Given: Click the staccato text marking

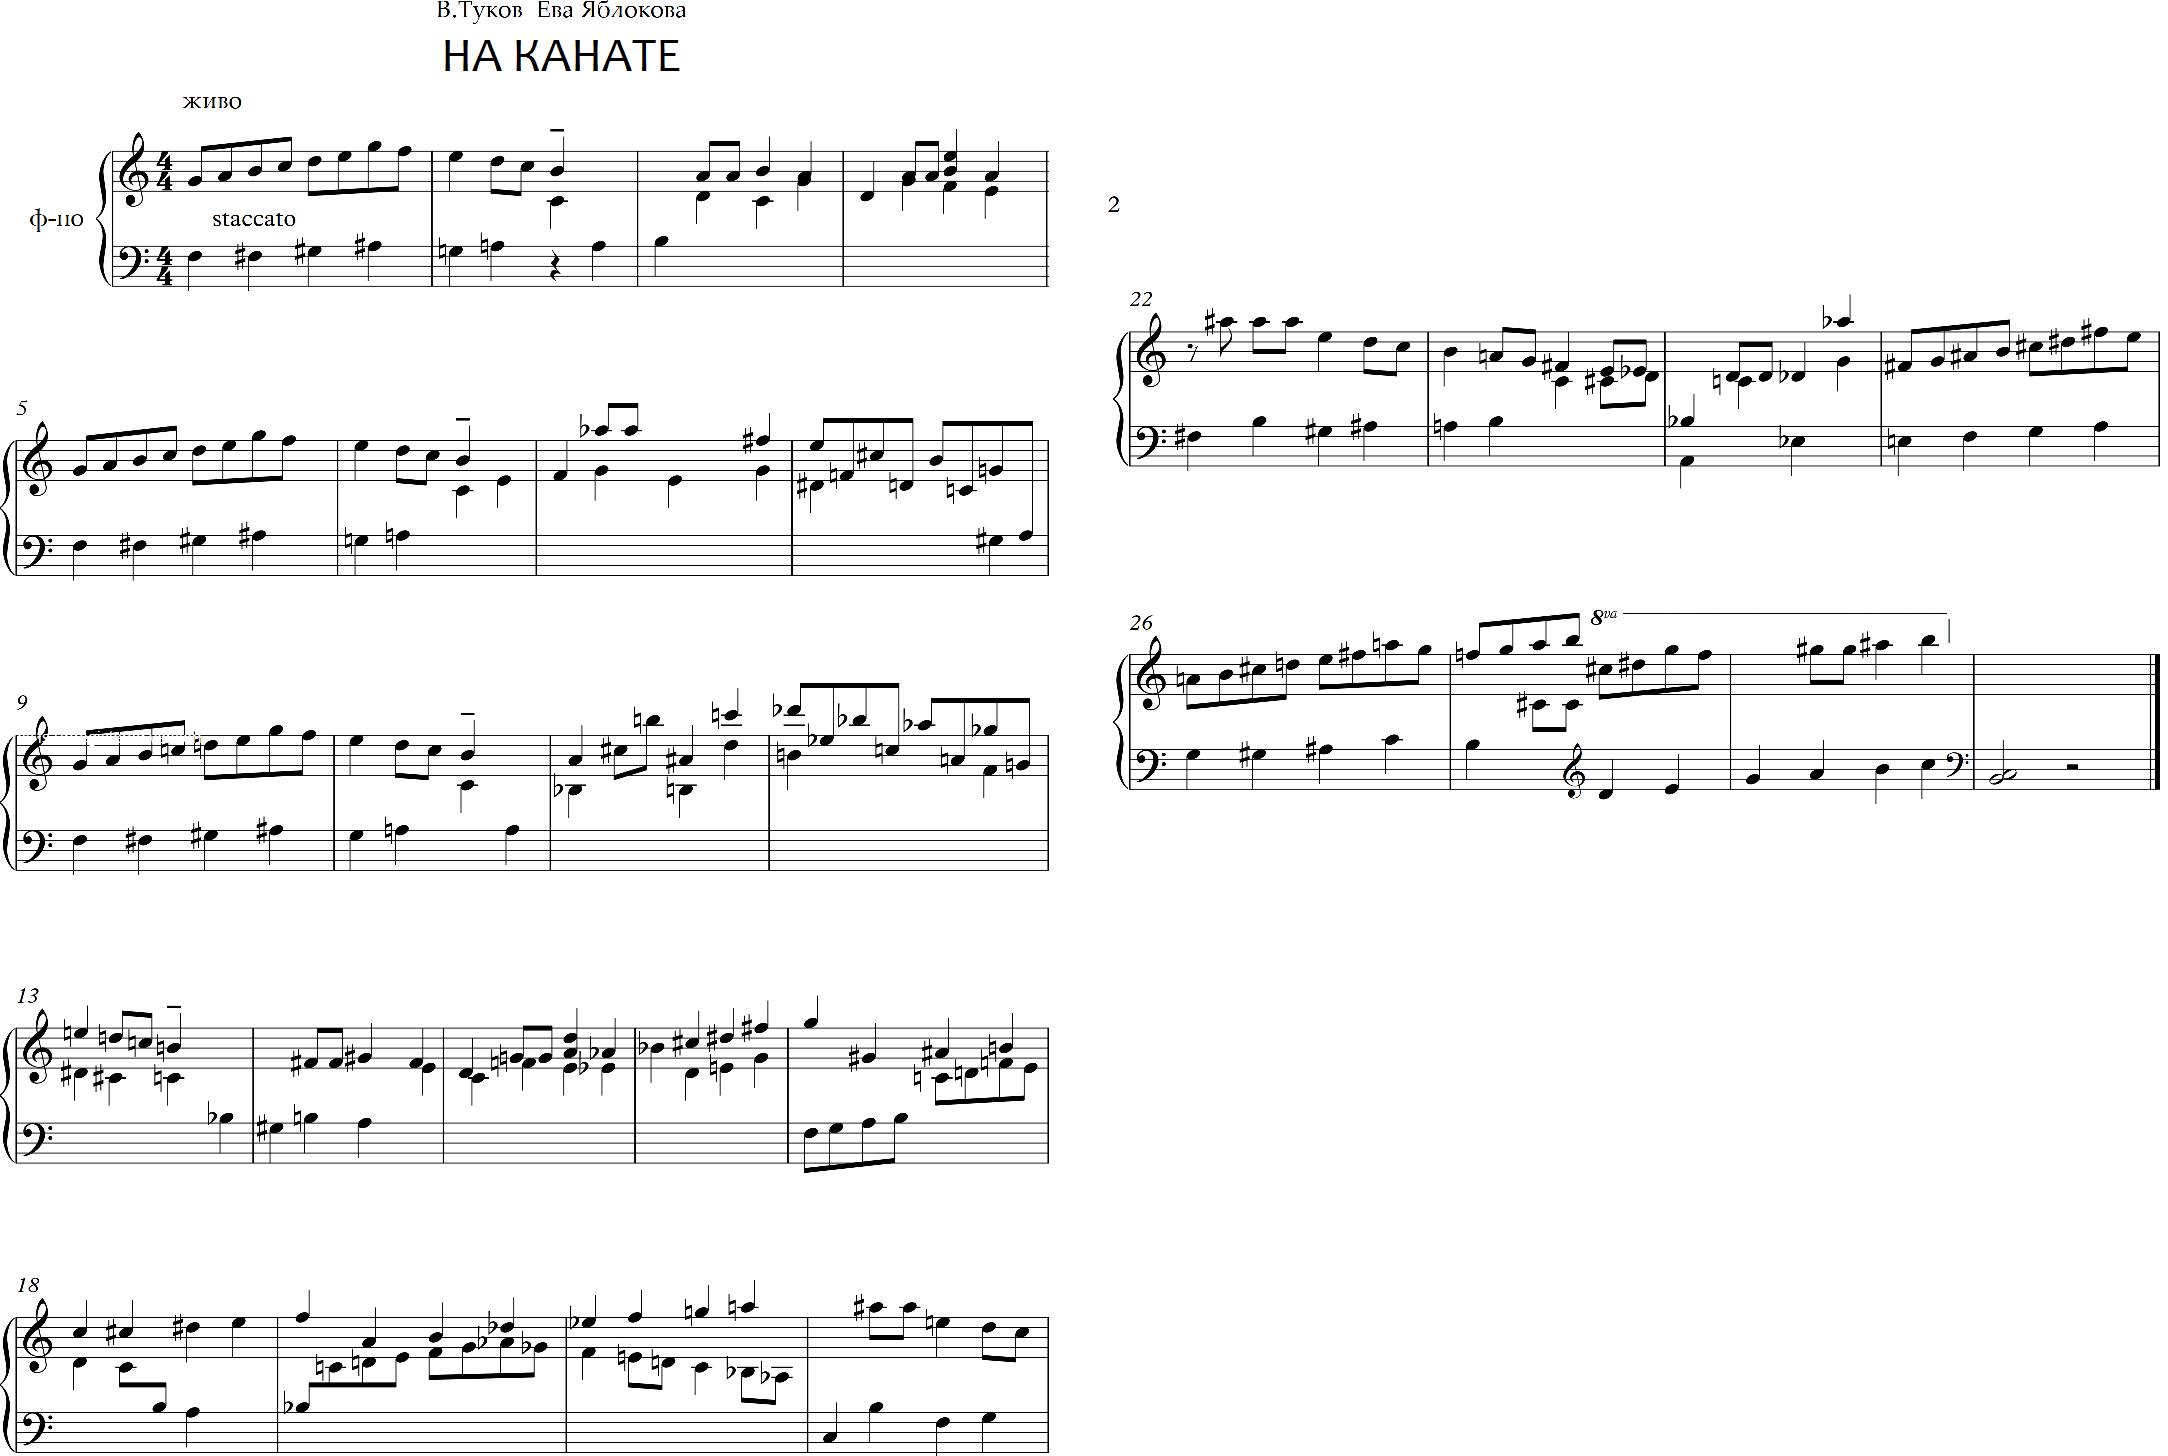Looking at the screenshot, I should [x=254, y=219].
